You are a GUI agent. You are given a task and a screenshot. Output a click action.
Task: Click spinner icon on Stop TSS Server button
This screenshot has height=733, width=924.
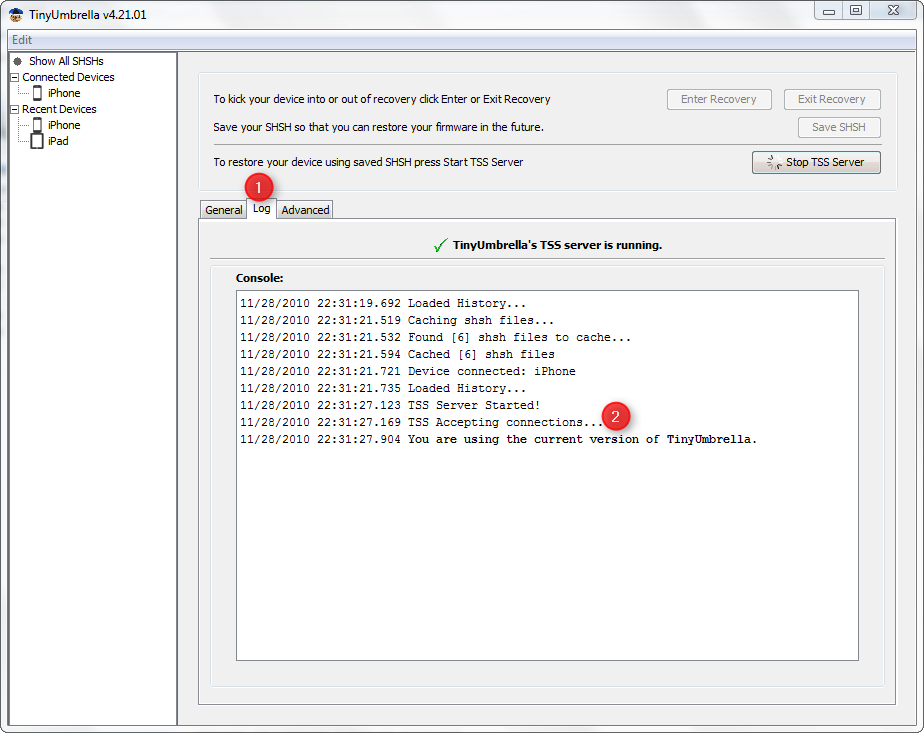(x=774, y=162)
